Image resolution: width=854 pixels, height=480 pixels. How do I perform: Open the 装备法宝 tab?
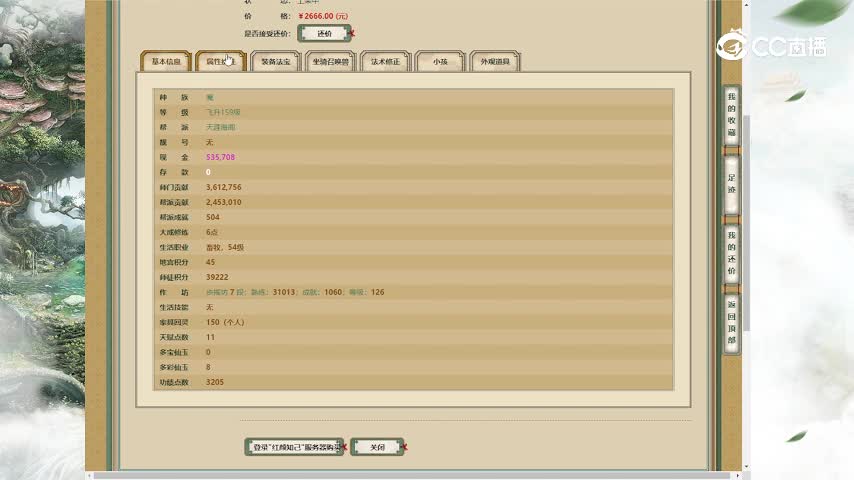coord(275,62)
